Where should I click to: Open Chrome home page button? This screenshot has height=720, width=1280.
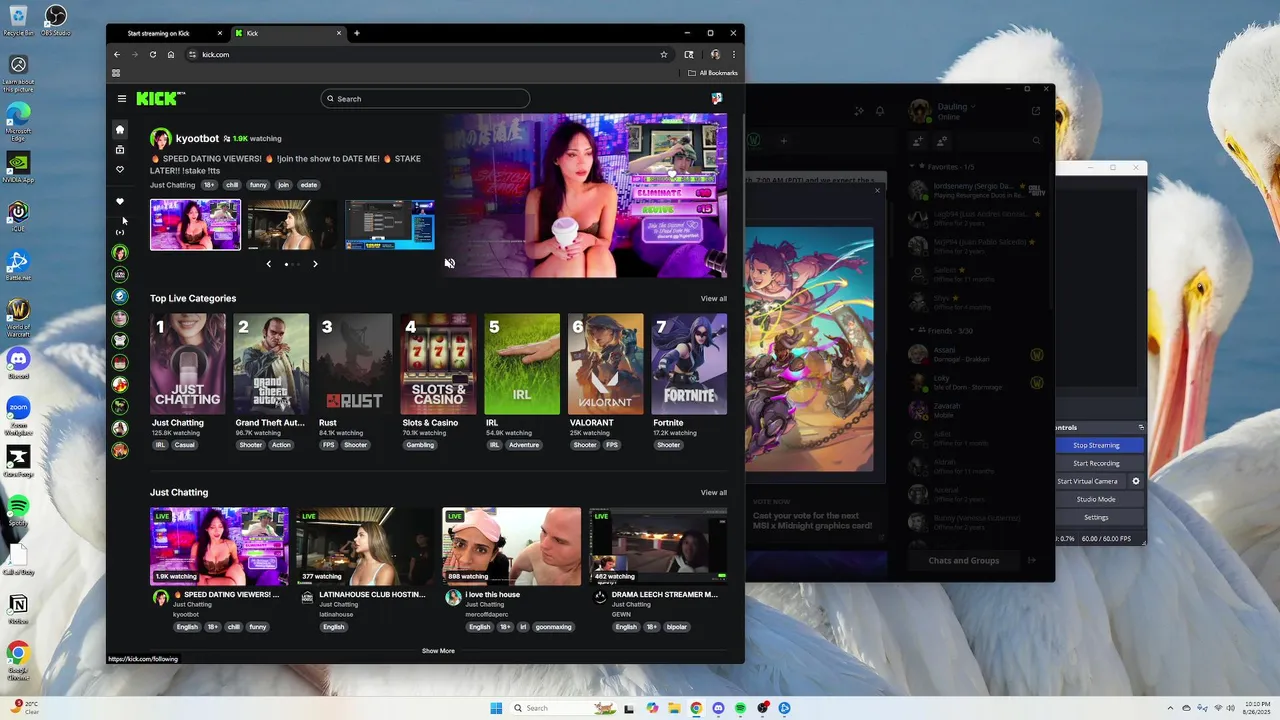(x=171, y=54)
